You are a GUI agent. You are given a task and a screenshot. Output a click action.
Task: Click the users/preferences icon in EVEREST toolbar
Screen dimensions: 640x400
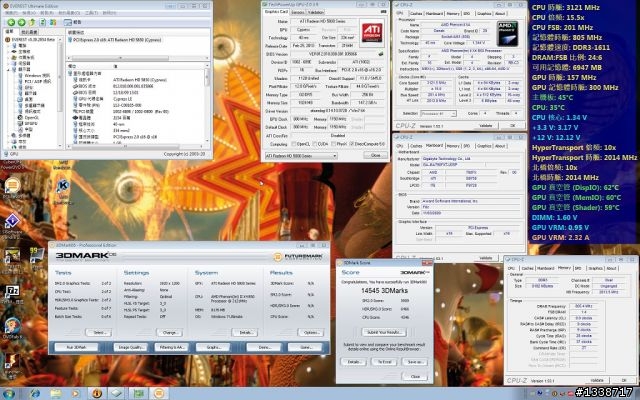coord(53,22)
